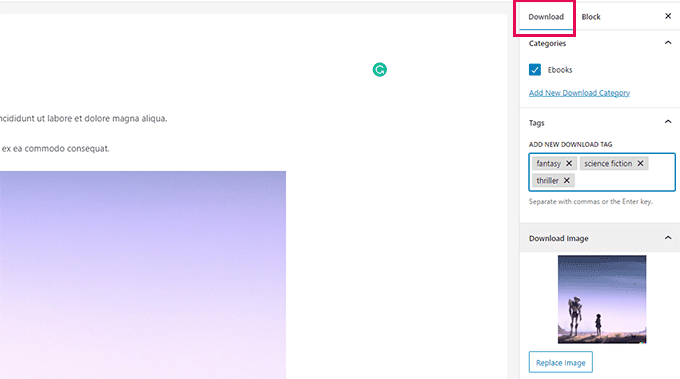The image size is (680, 379).
Task: Click the paragraph ending 'ea commodo consequat.'
Action: pos(55,149)
